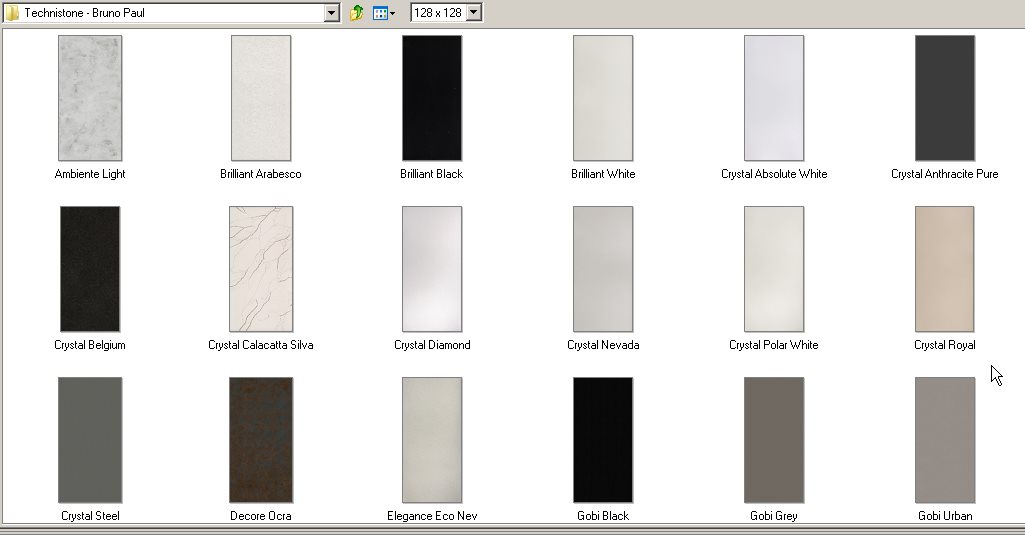
Task: Click the 'Elegance Eco Nev' label
Action: point(431,516)
